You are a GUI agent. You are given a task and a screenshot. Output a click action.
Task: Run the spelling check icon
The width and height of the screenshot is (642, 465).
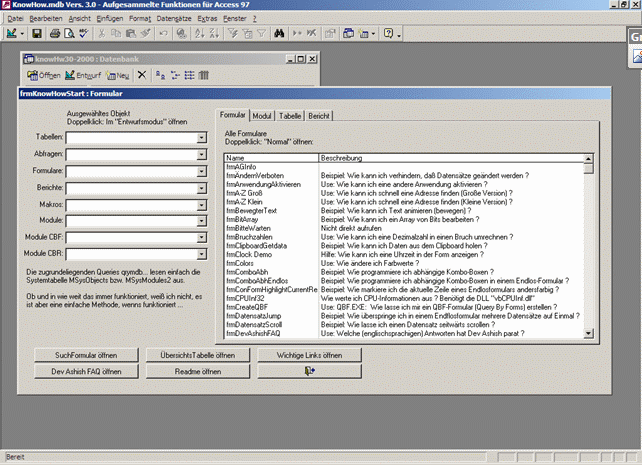click(x=84, y=34)
